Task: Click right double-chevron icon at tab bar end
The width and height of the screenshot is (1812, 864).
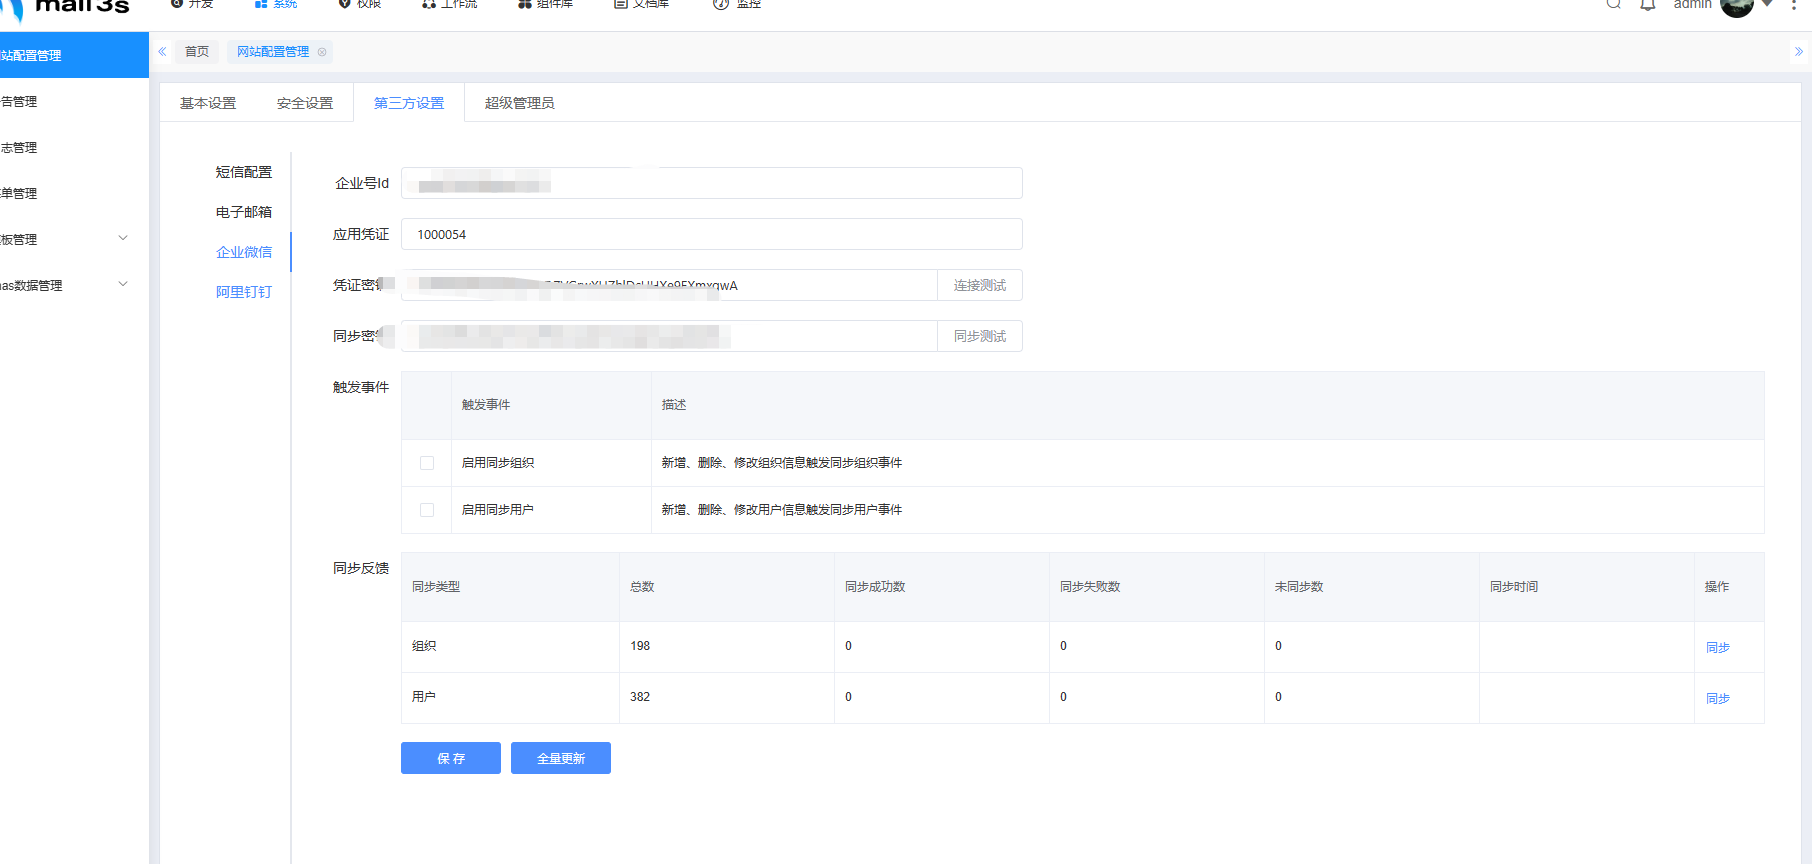Action: coord(1798,52)
